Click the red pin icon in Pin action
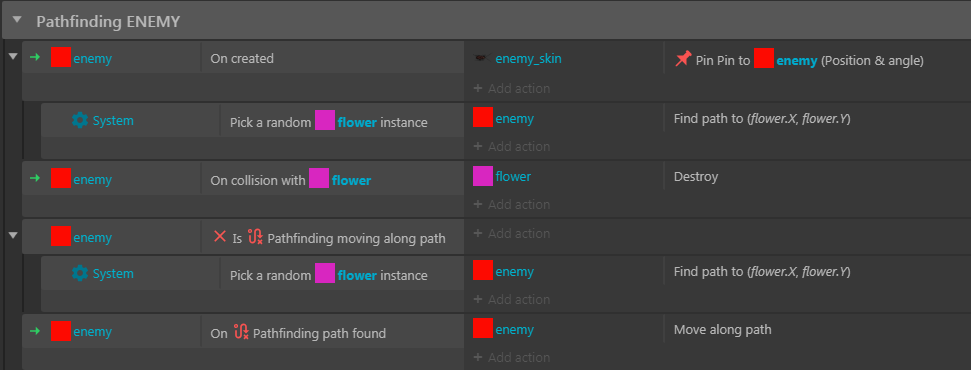971x370 pixels. tap(682, 59)
